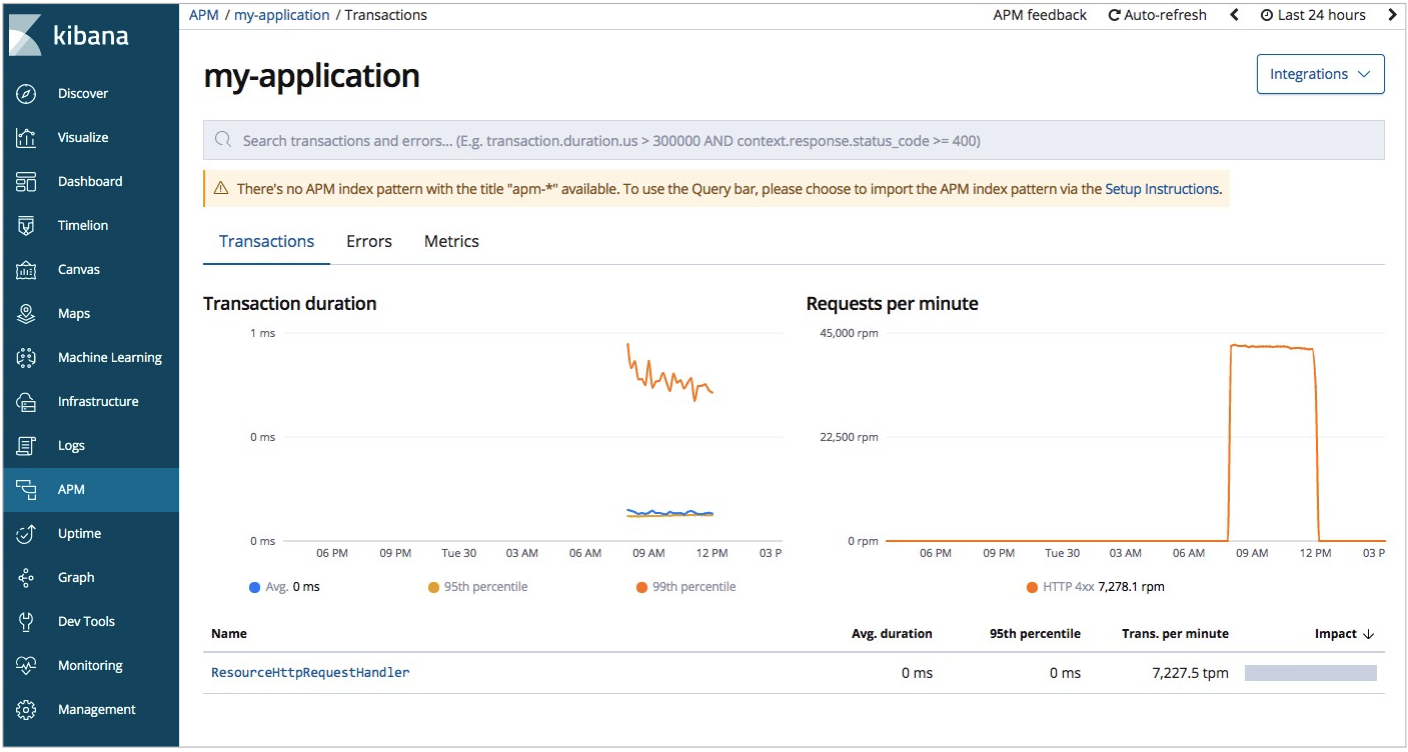Click the transactions search query bar
Viewport: 1408px width, 752px height.
coord(793,141)
